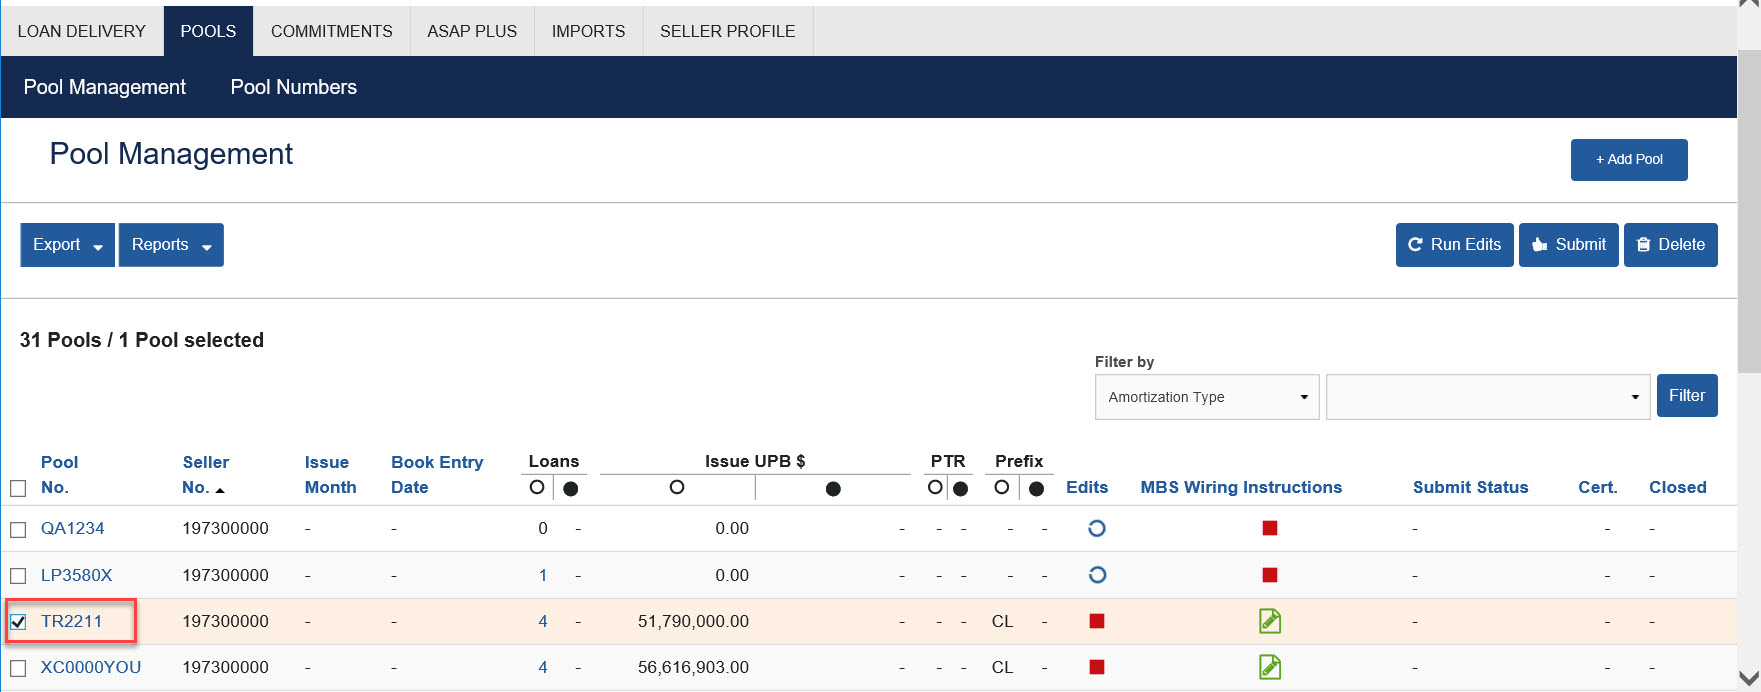1761x692 pixels.
Task: Click the filled circle under Loans
Action: click(570, 489)
